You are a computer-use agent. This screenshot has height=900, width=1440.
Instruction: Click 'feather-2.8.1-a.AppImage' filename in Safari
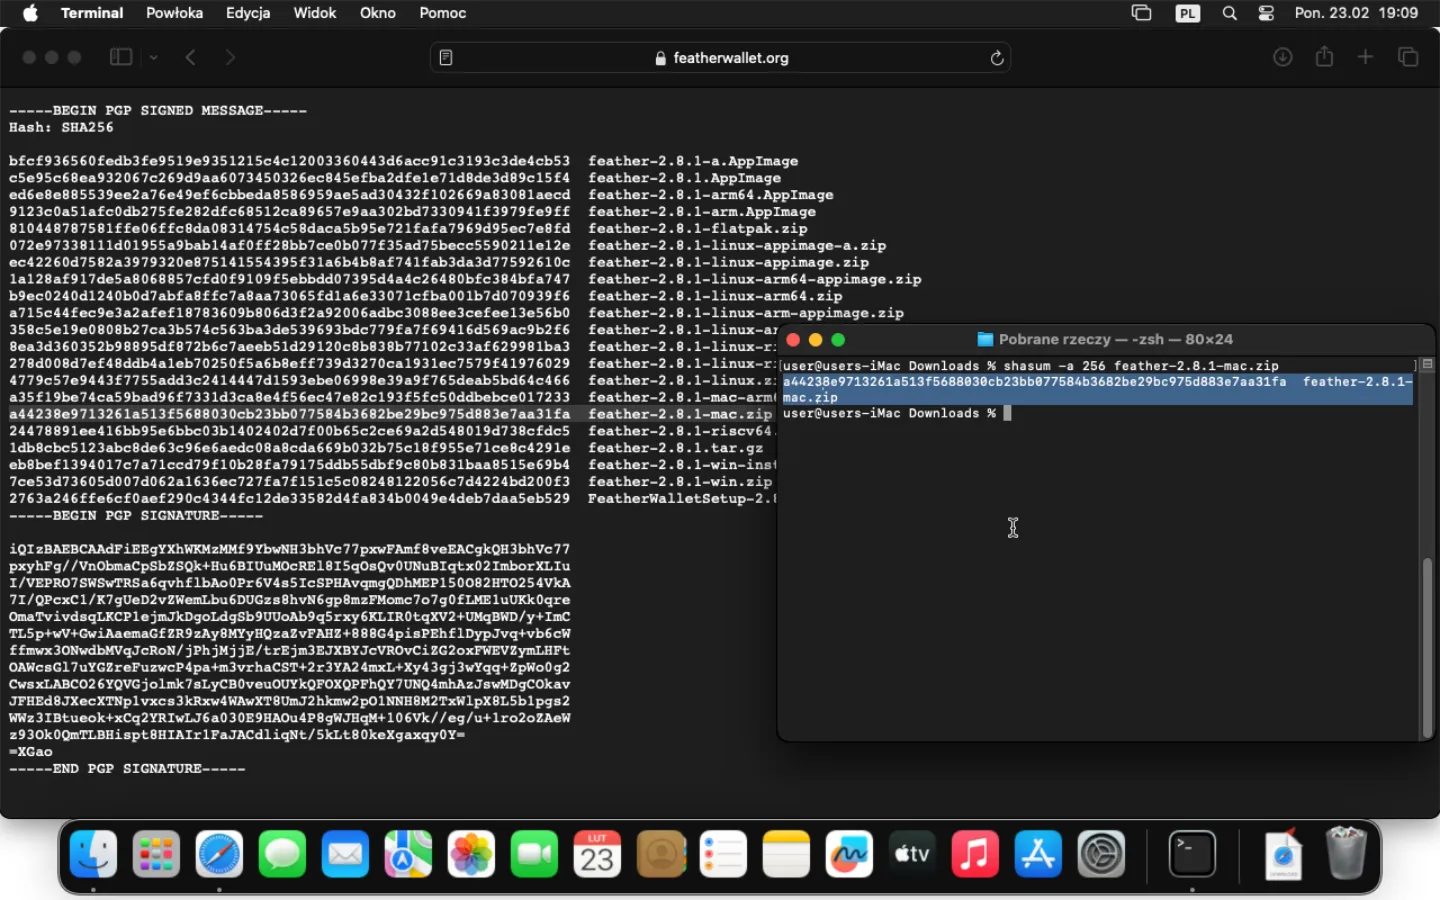(x=693, y=161)
